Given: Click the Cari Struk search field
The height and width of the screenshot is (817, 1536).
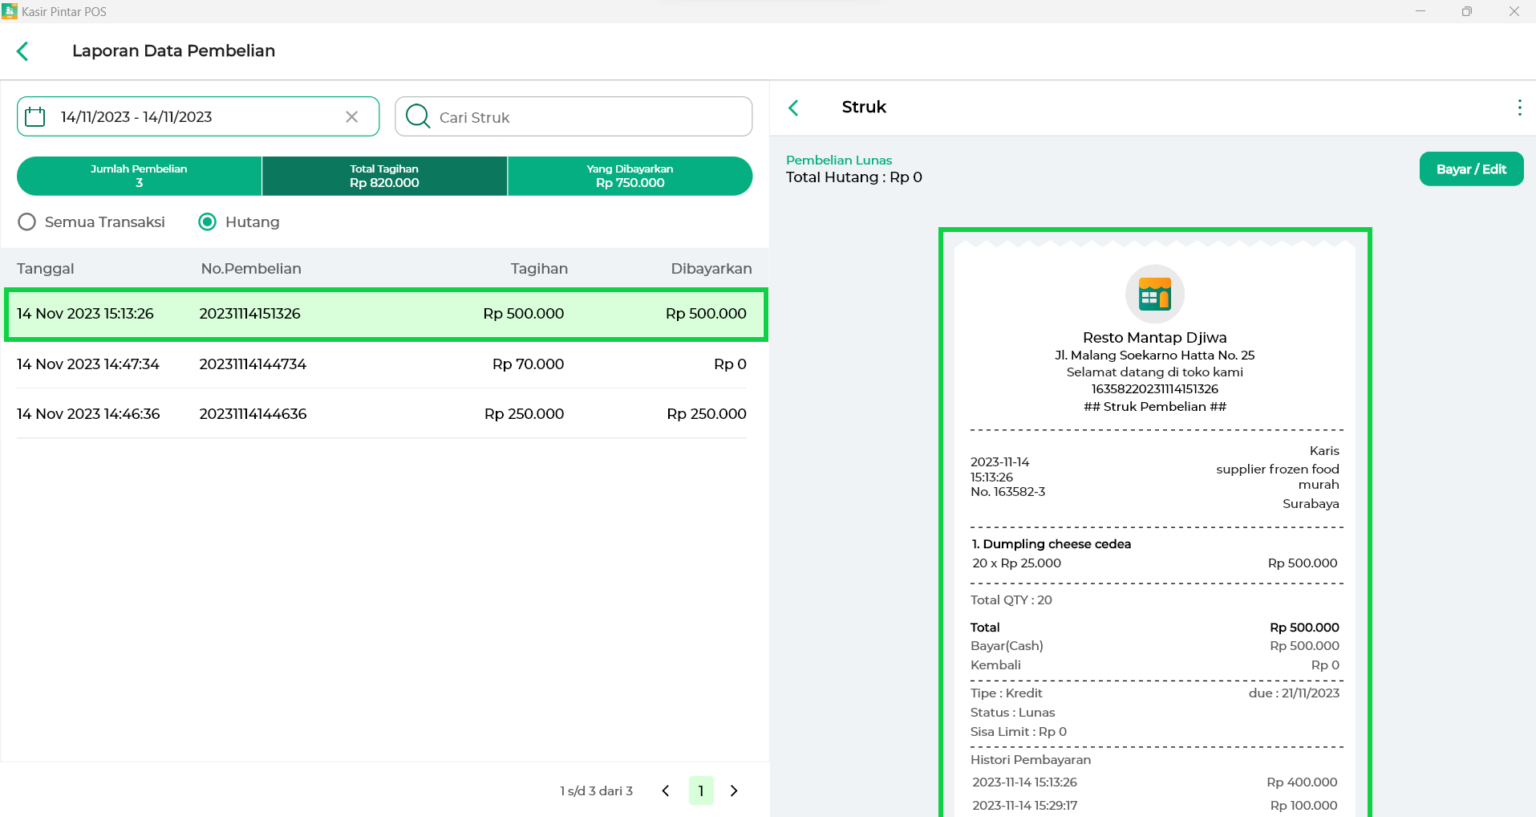Looking at the screenshot, I should pos(590,117).
